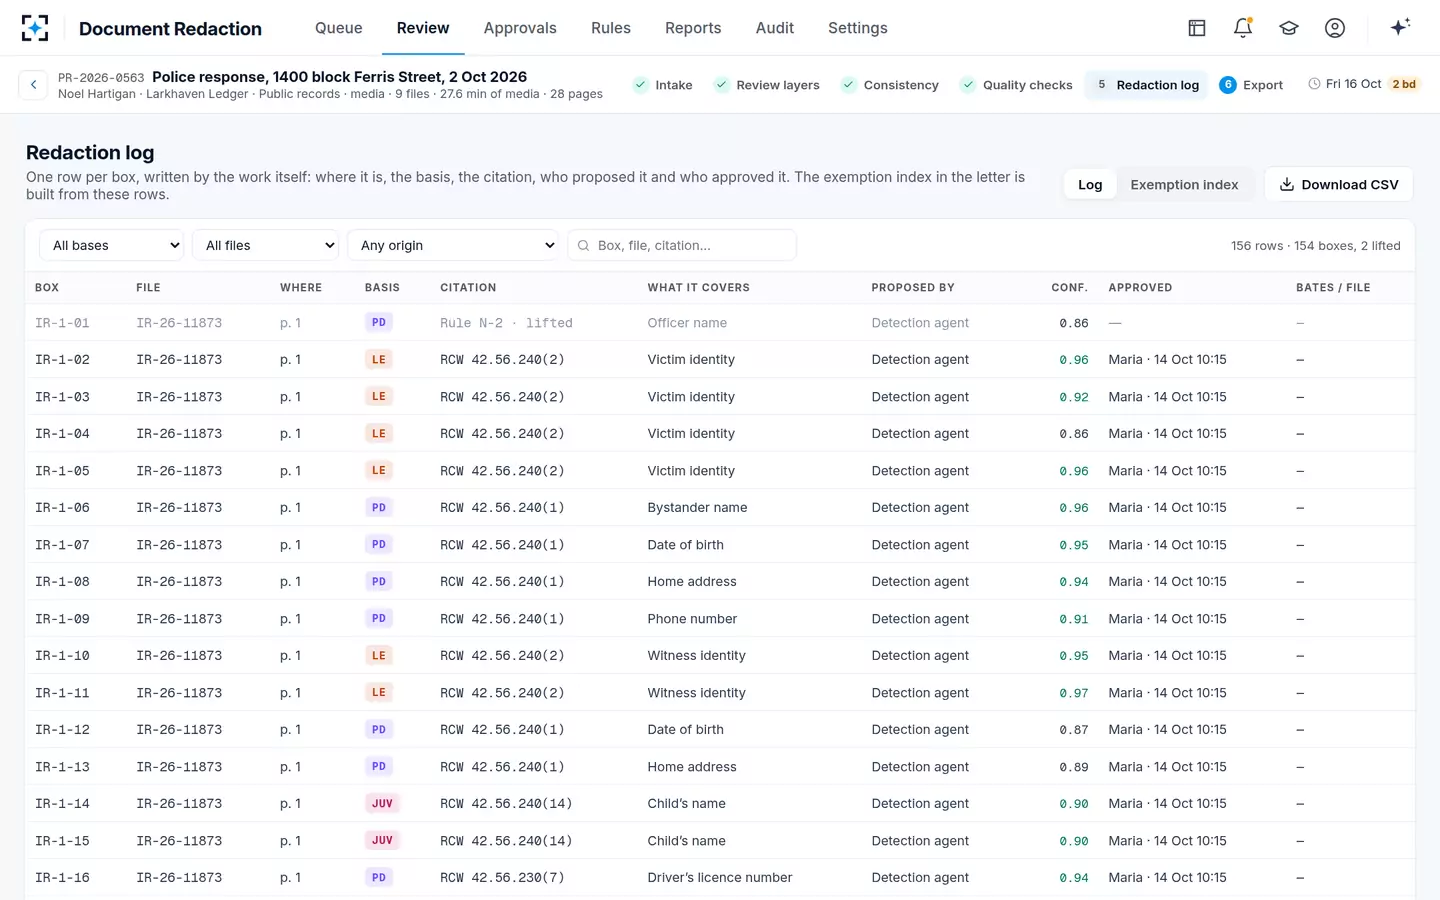Viewport: 1440px width, 900px height.
Task: Select box ID IR-1-07
Action: (x=62, y=545)
